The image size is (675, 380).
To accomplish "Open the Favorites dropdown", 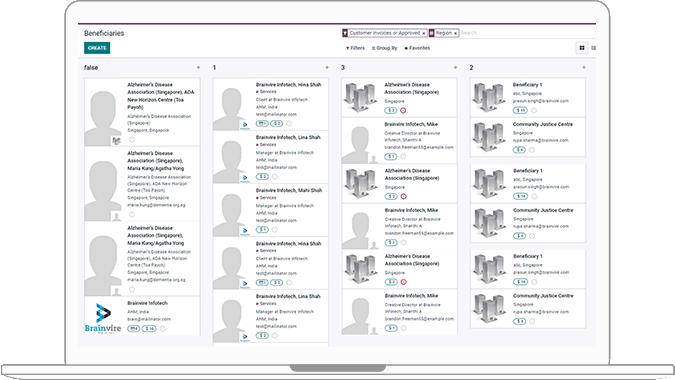I will [x=417, y=48].
